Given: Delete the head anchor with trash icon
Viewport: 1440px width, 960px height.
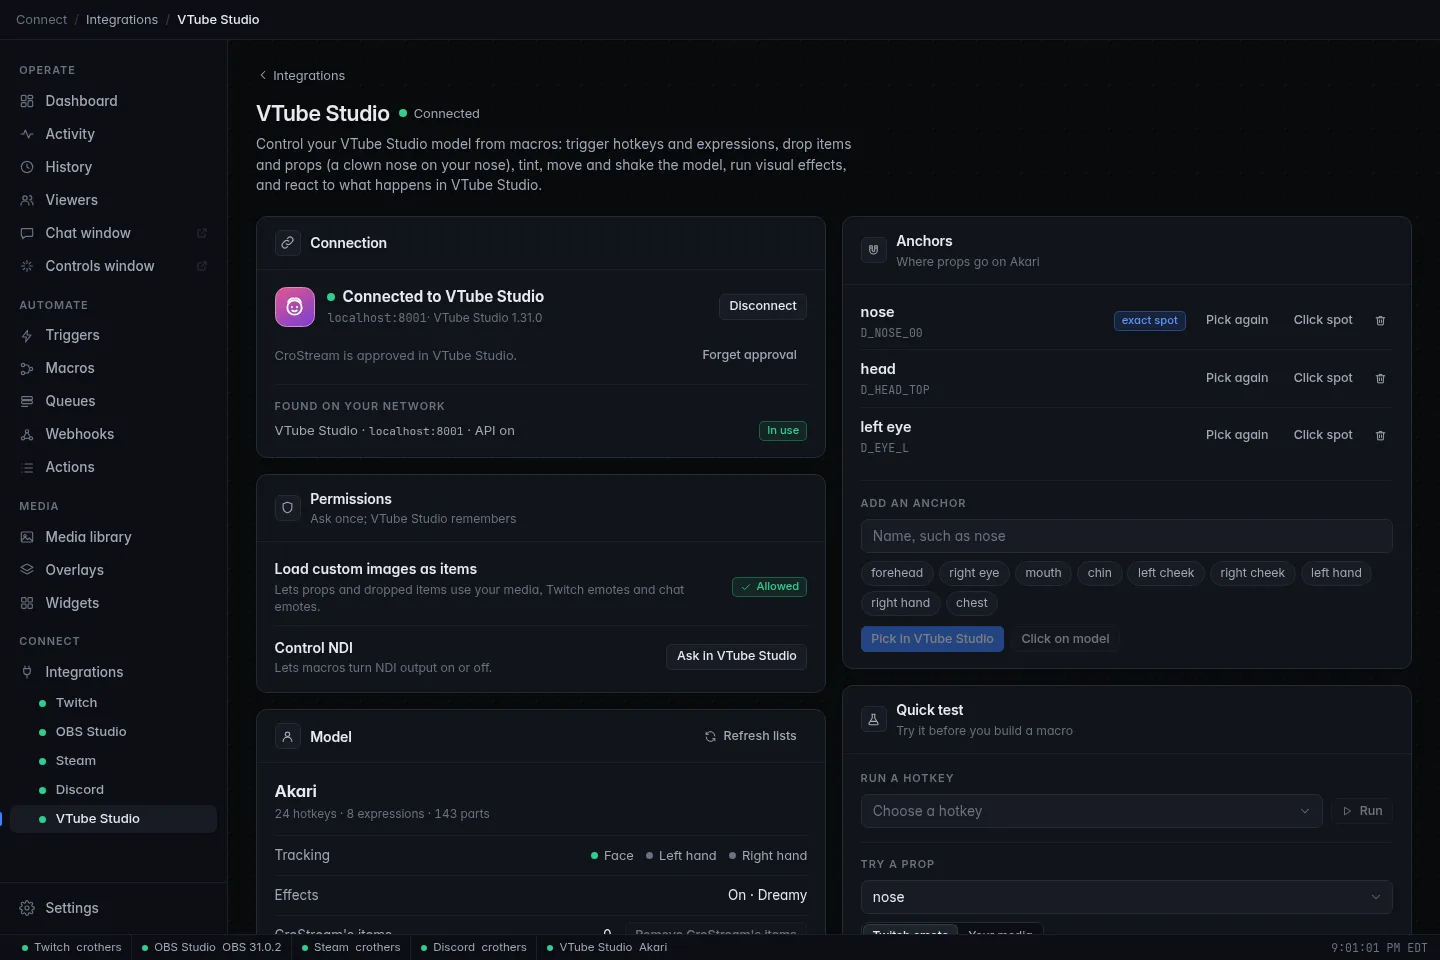Looking at the screenshot, I should click(1380, 378).
